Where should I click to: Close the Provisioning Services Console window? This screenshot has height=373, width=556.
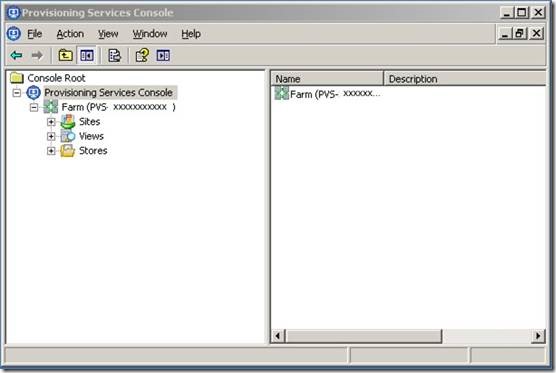coord(538,13)
